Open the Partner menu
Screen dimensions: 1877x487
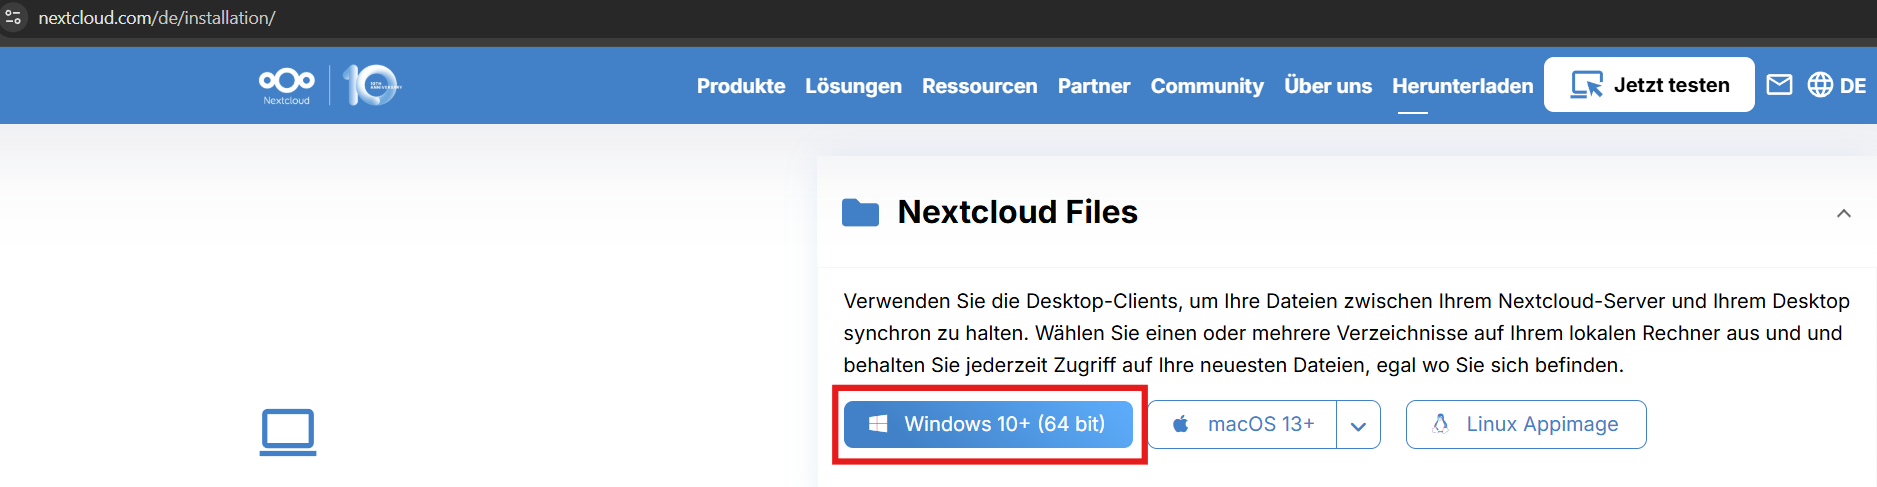click(x=1094, y=86)
